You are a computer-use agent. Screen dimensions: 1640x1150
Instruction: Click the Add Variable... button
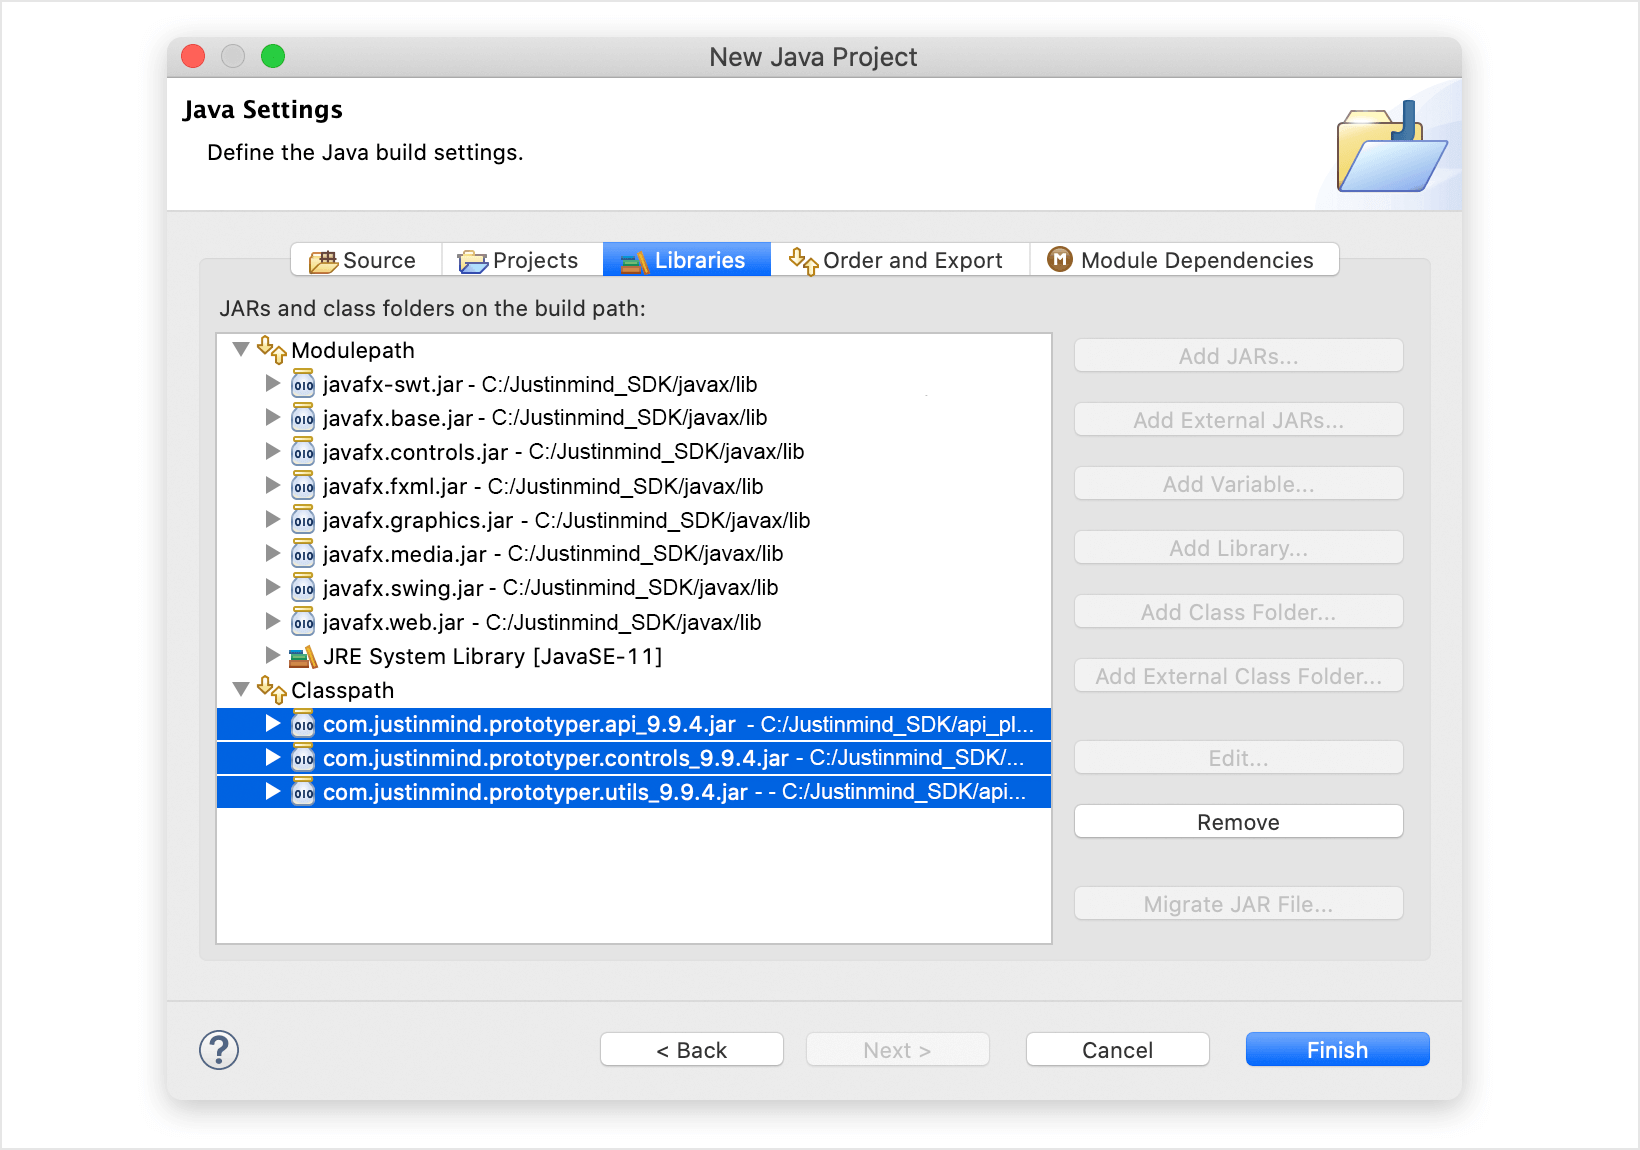coord(1238,484)
